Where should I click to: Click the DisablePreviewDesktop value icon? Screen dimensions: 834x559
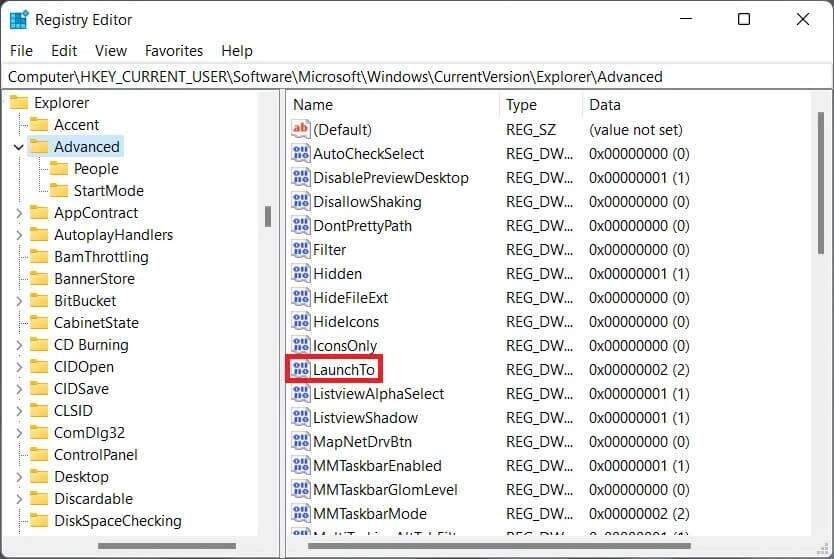coord(301,177)
